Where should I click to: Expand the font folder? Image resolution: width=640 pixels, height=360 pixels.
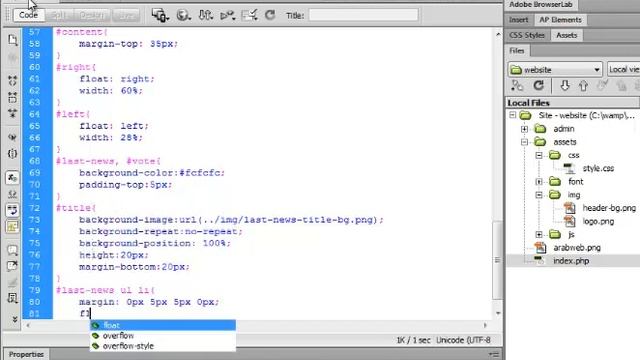click(x=539, y=182)
